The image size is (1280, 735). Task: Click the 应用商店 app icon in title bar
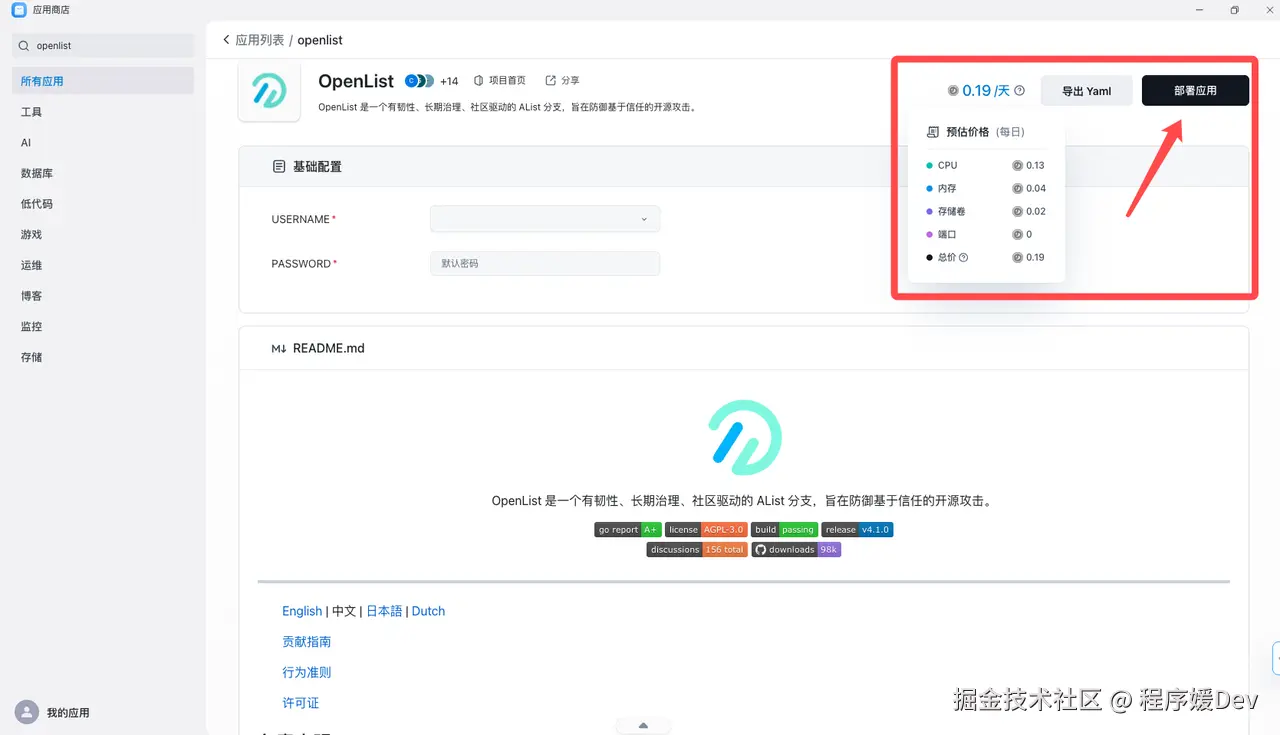tap(19, 10)
